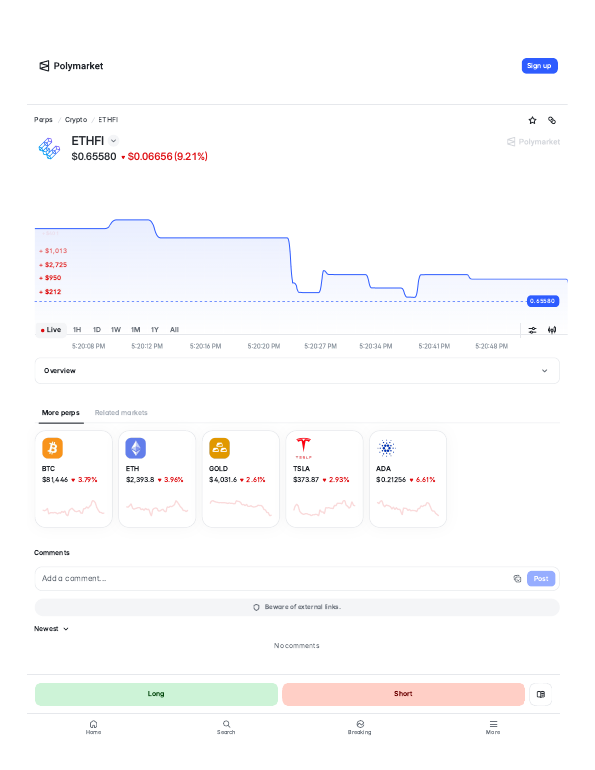Go to Home in bottom navigation
The width and height of the screenshot is (595, 770).
[93, 727]
